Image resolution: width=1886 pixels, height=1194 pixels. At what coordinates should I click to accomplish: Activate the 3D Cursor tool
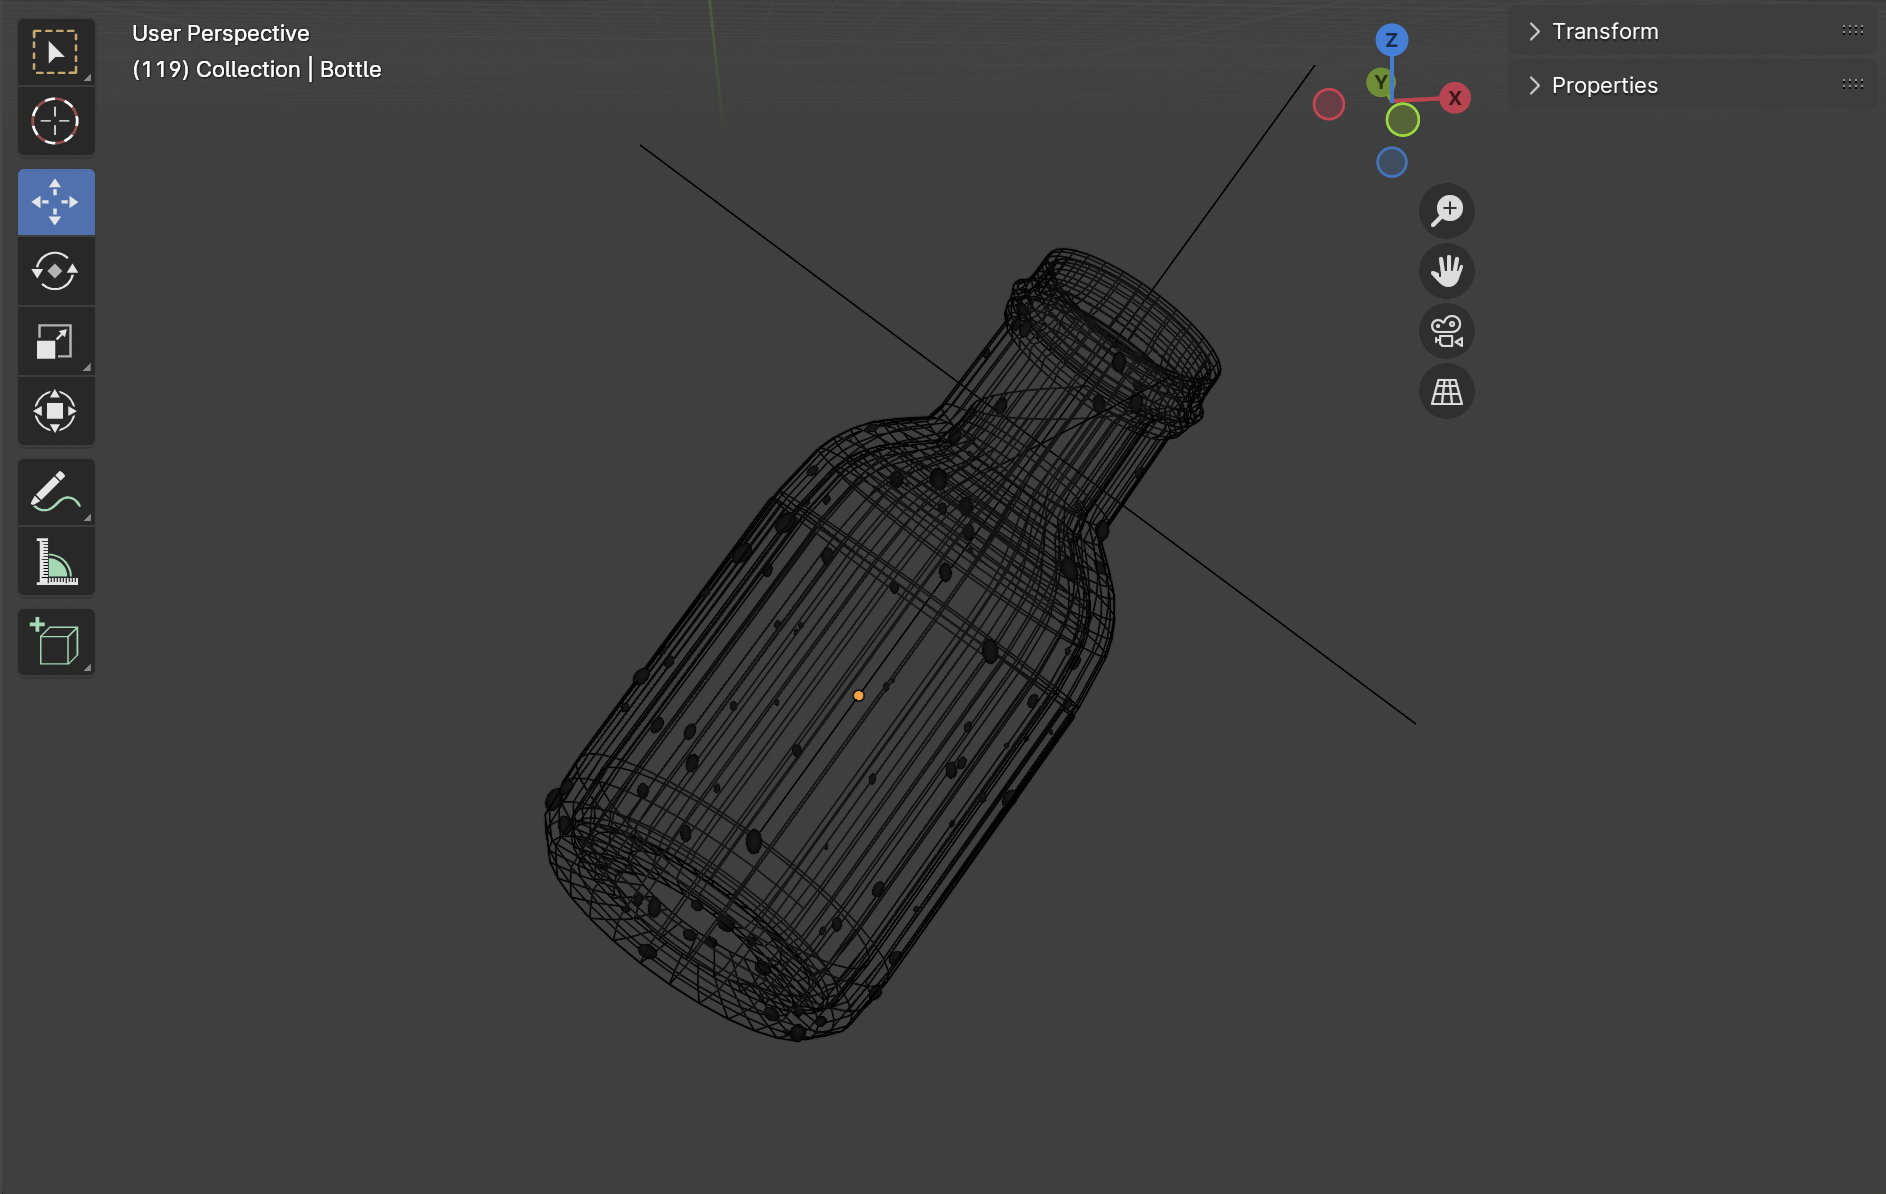(x=55, y=122)
